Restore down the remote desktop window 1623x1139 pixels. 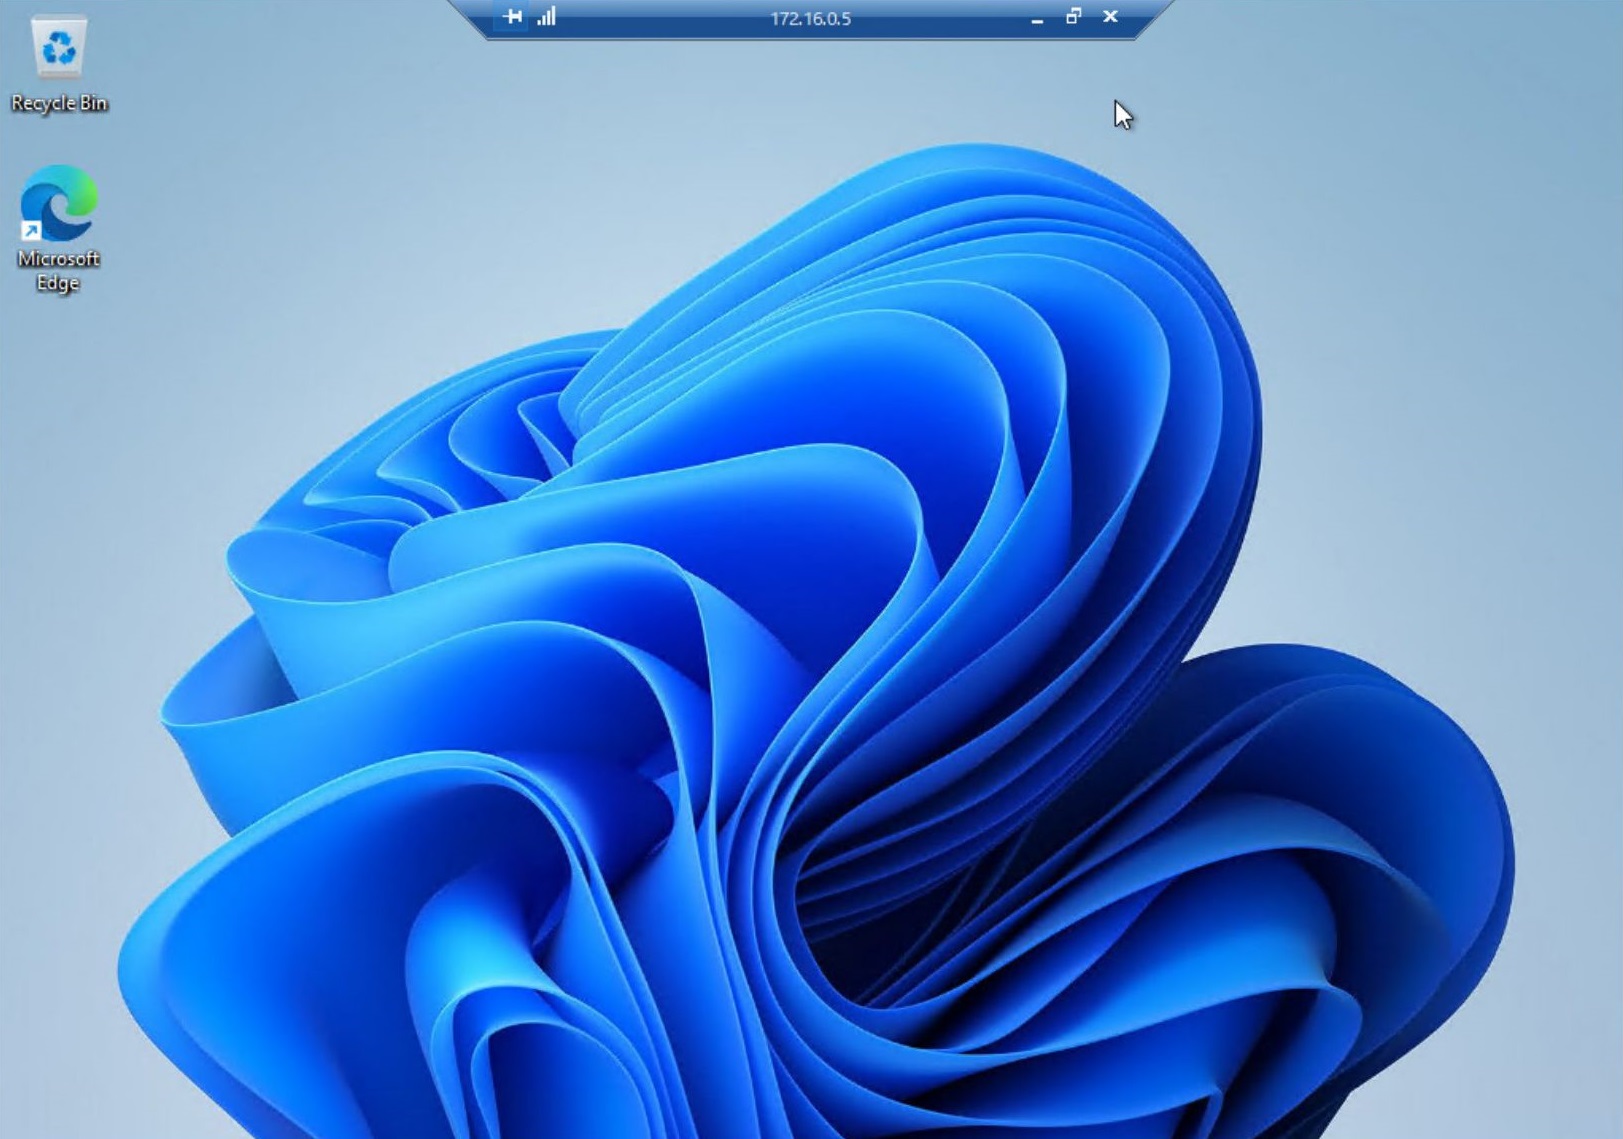pyautogui.click(x=1073, y=17)
